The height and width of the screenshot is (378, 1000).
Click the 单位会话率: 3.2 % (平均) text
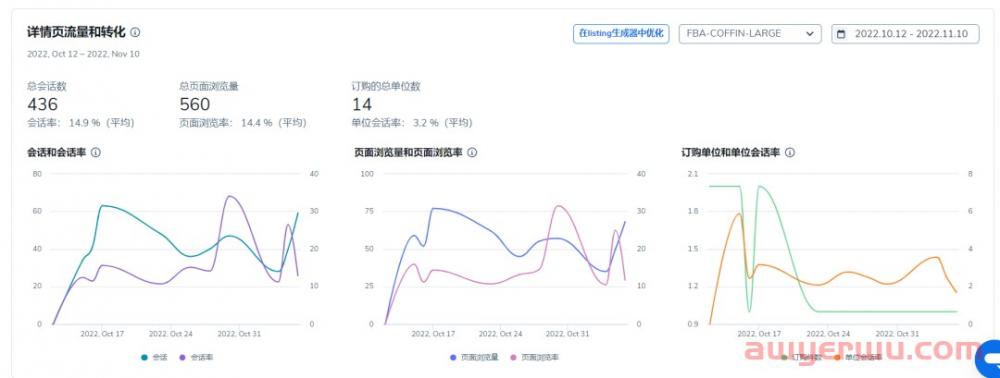coord(412,122)
